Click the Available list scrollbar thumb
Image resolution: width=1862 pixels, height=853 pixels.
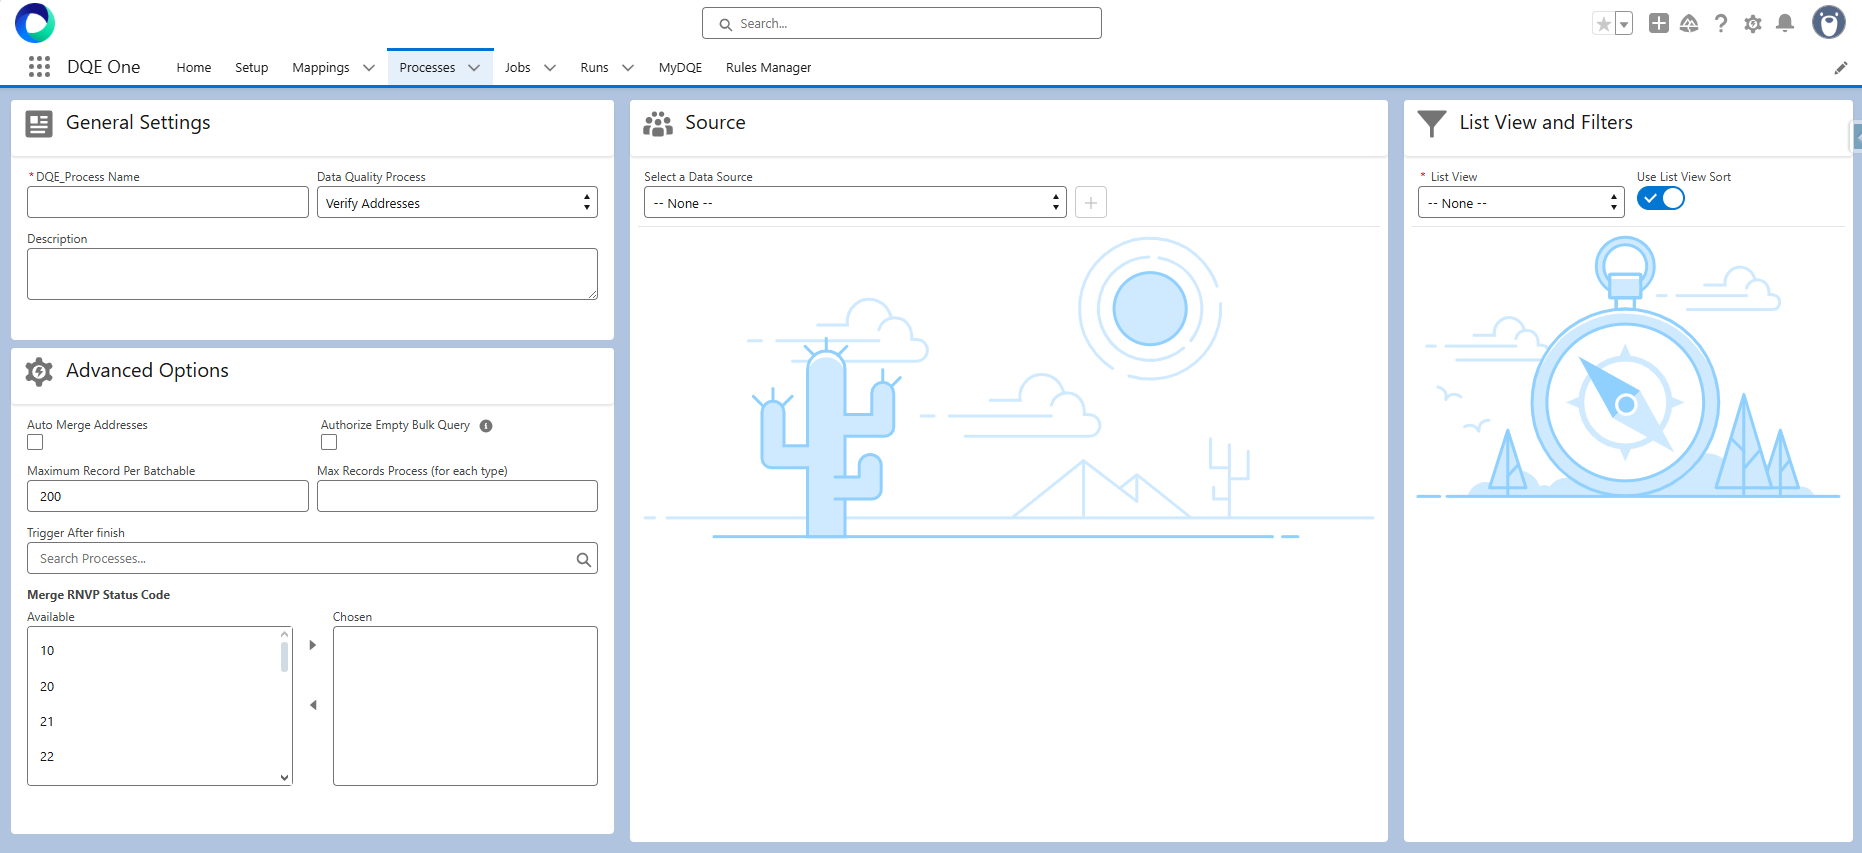285,656
